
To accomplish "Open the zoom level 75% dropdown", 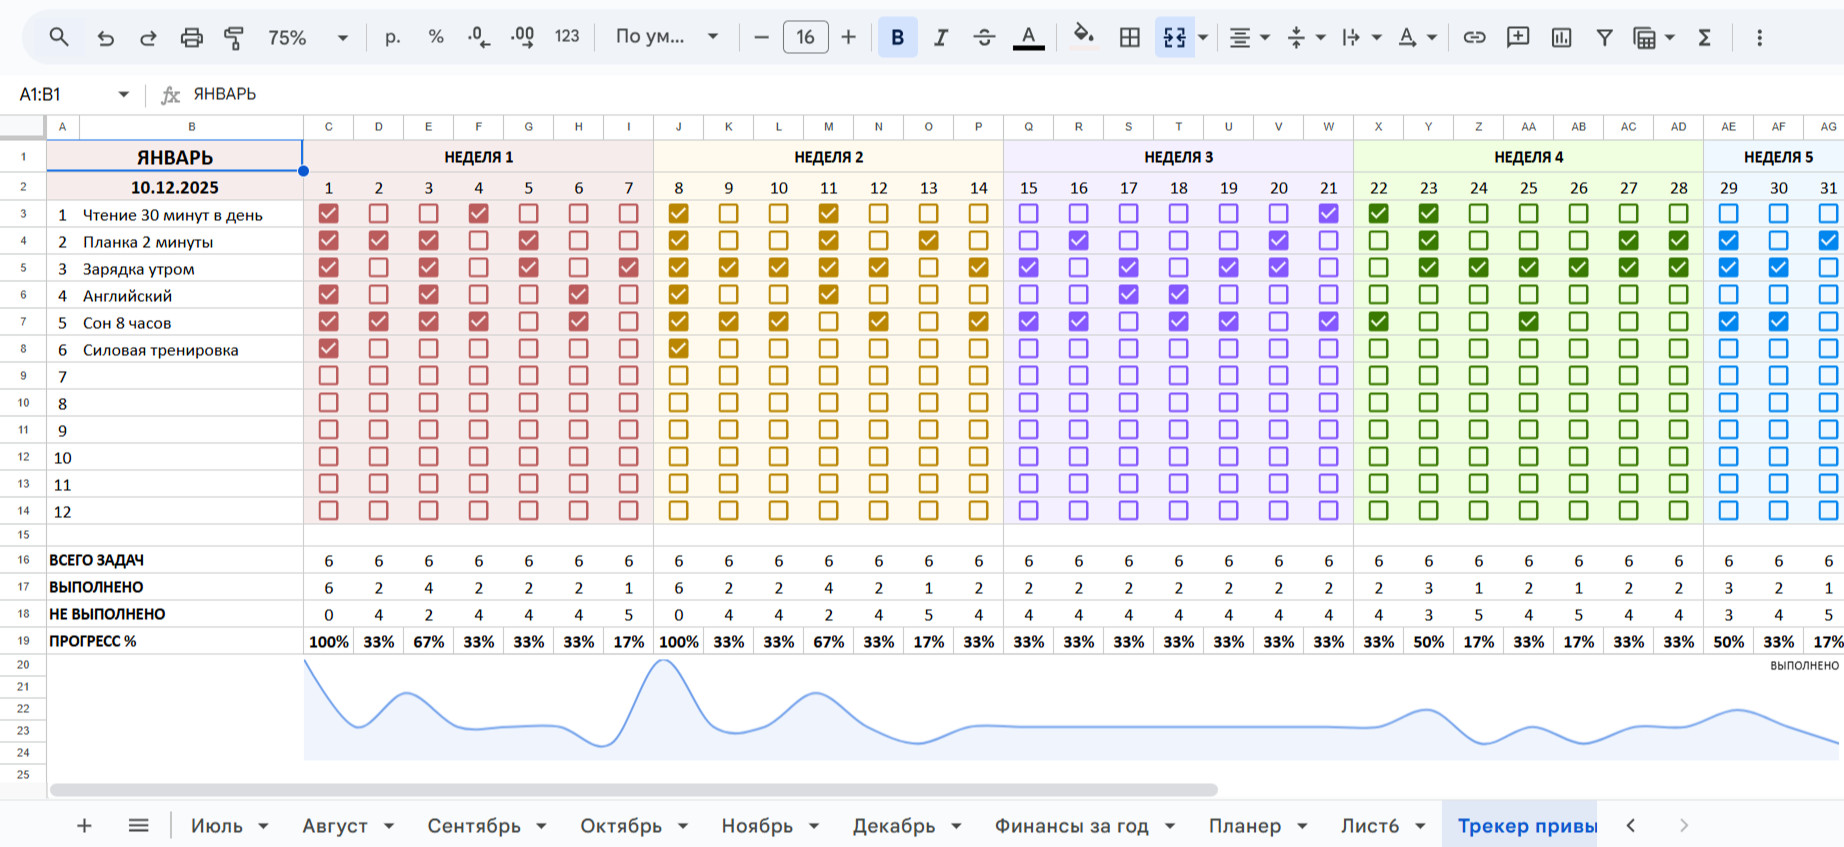I will click(x=307, y=38).
